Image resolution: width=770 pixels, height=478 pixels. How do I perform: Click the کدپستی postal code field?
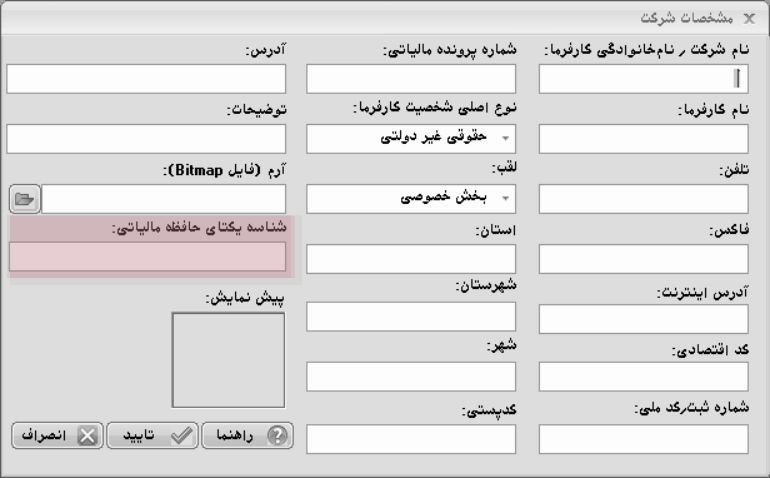pos(411,439)
